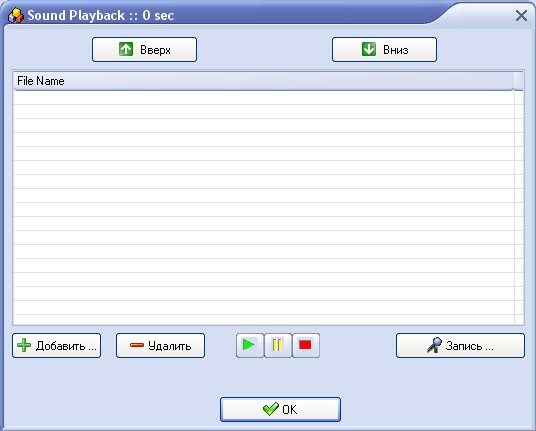Viewport: 536px width, 431px height.
Task: Stop playback with the red square button
Action: click(306, 345)
